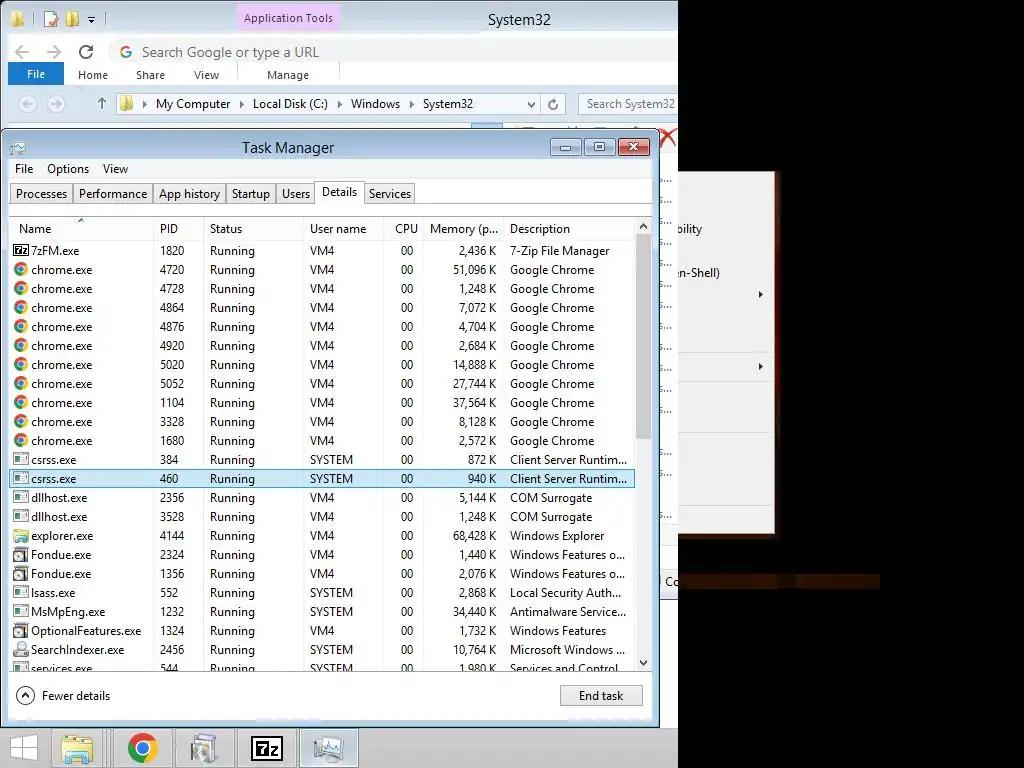Click the Search System32 field
Screen dimensions: 1024x768
(628, 104)
